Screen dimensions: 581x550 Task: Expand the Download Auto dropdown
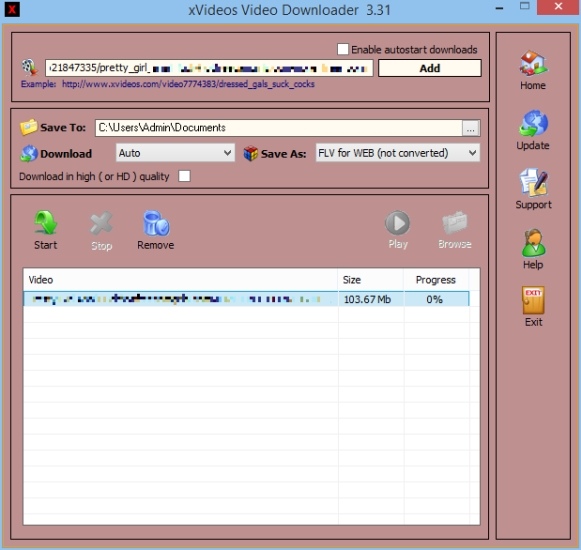(175, 153)
